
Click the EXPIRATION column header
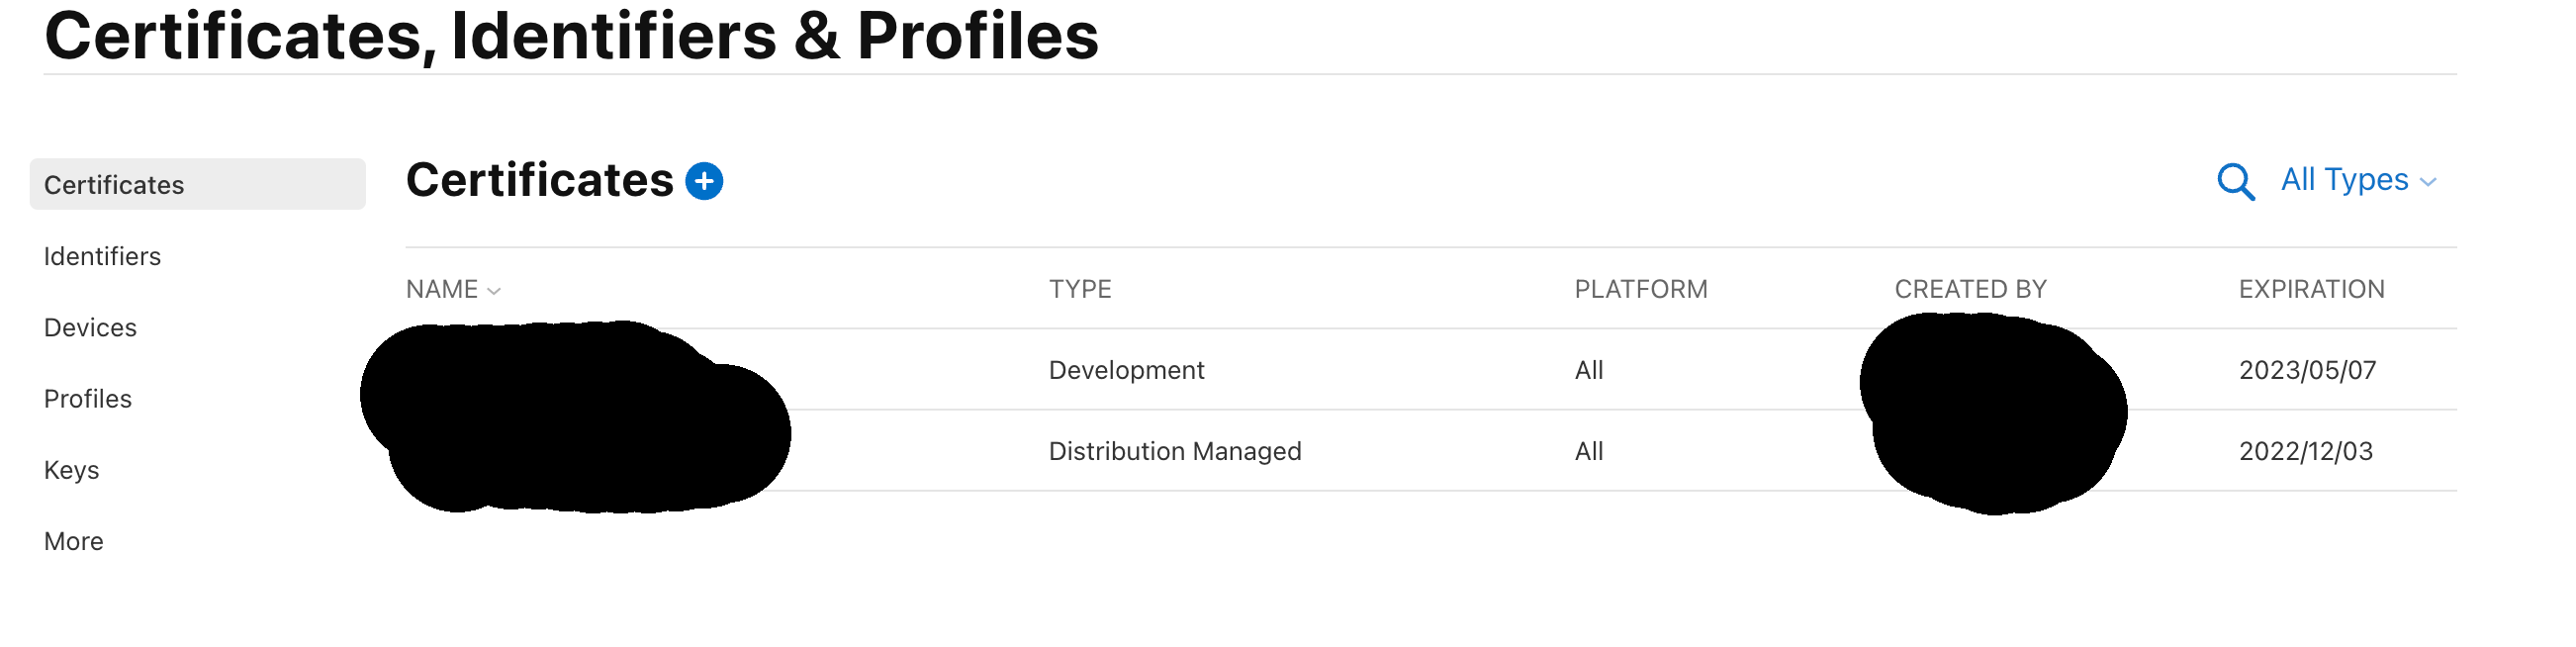coord(2311,289)
